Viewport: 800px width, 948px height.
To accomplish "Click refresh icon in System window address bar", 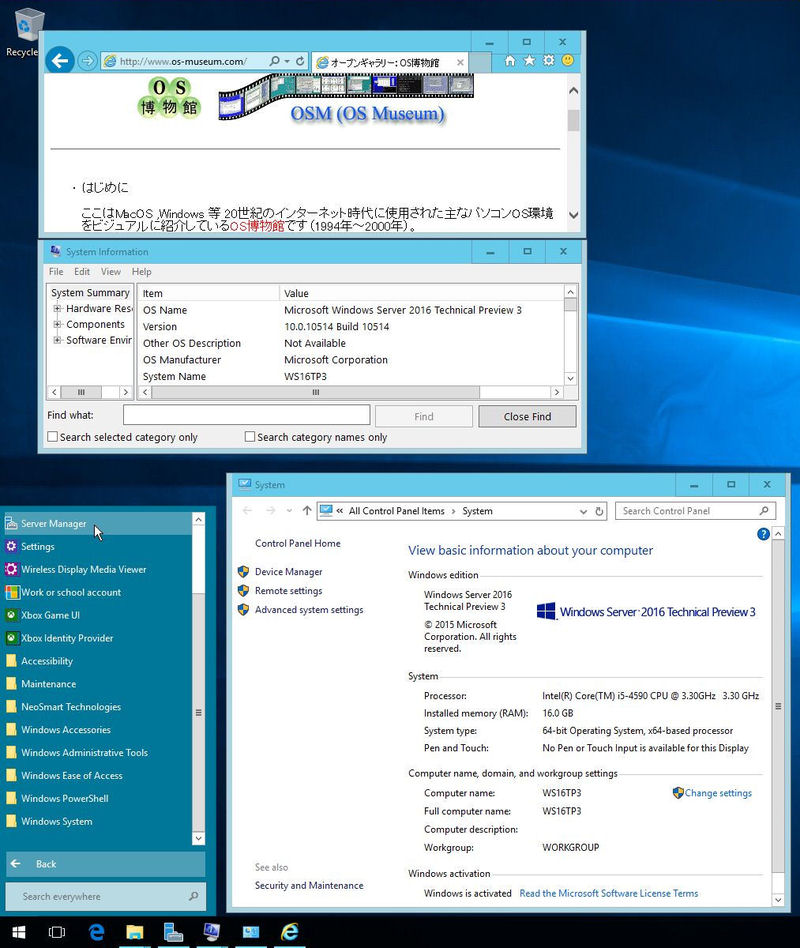I will (x=599, y=511).
